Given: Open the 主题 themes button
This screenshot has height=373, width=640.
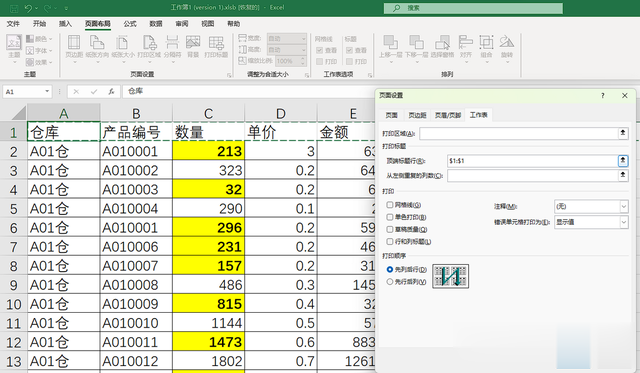Looking at the screenshot, I should [14, 49].
